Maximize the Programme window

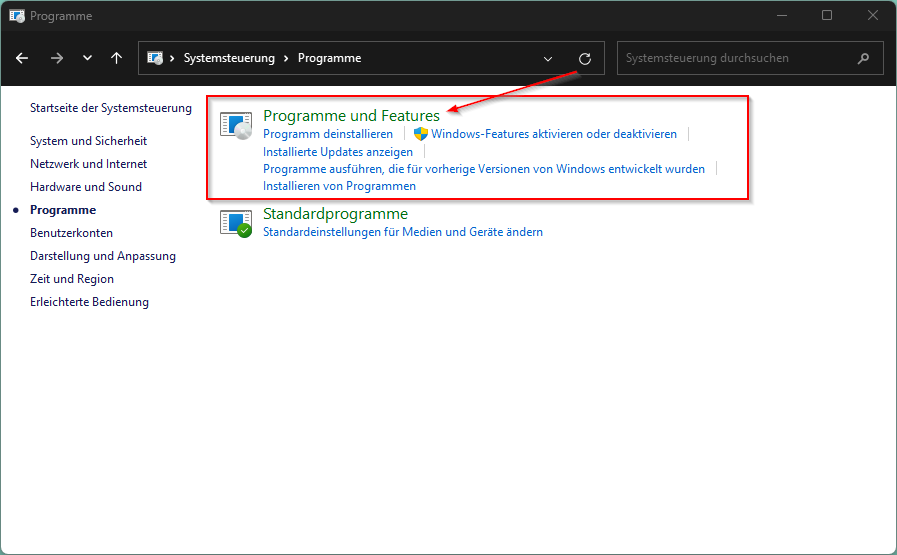tap(827, 15)
